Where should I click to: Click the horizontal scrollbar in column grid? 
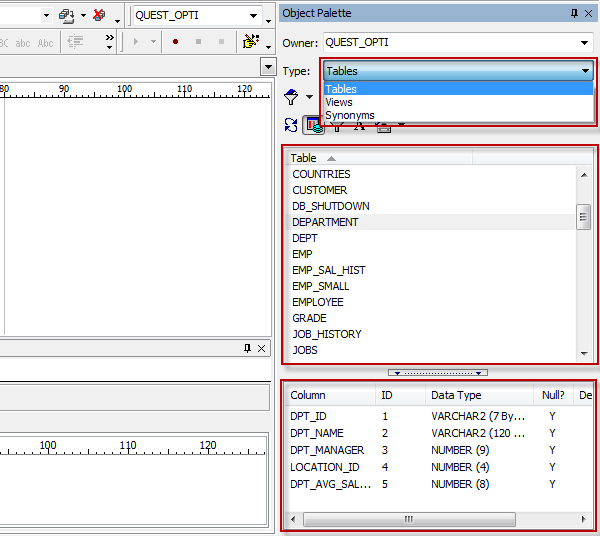(x=408, y=520)
